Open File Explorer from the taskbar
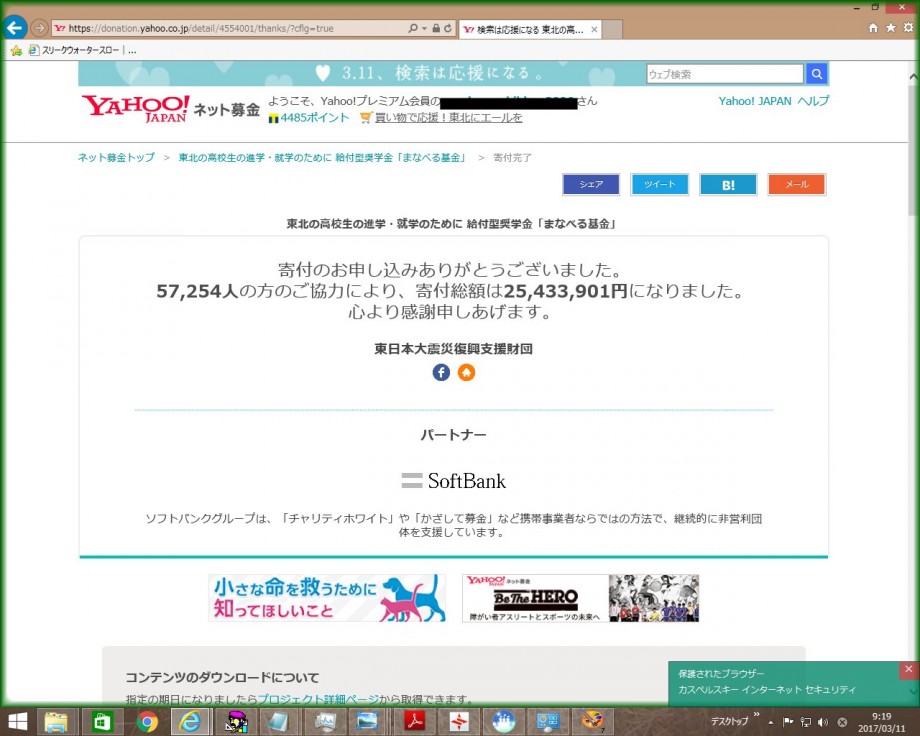 (x=56, y=721)
